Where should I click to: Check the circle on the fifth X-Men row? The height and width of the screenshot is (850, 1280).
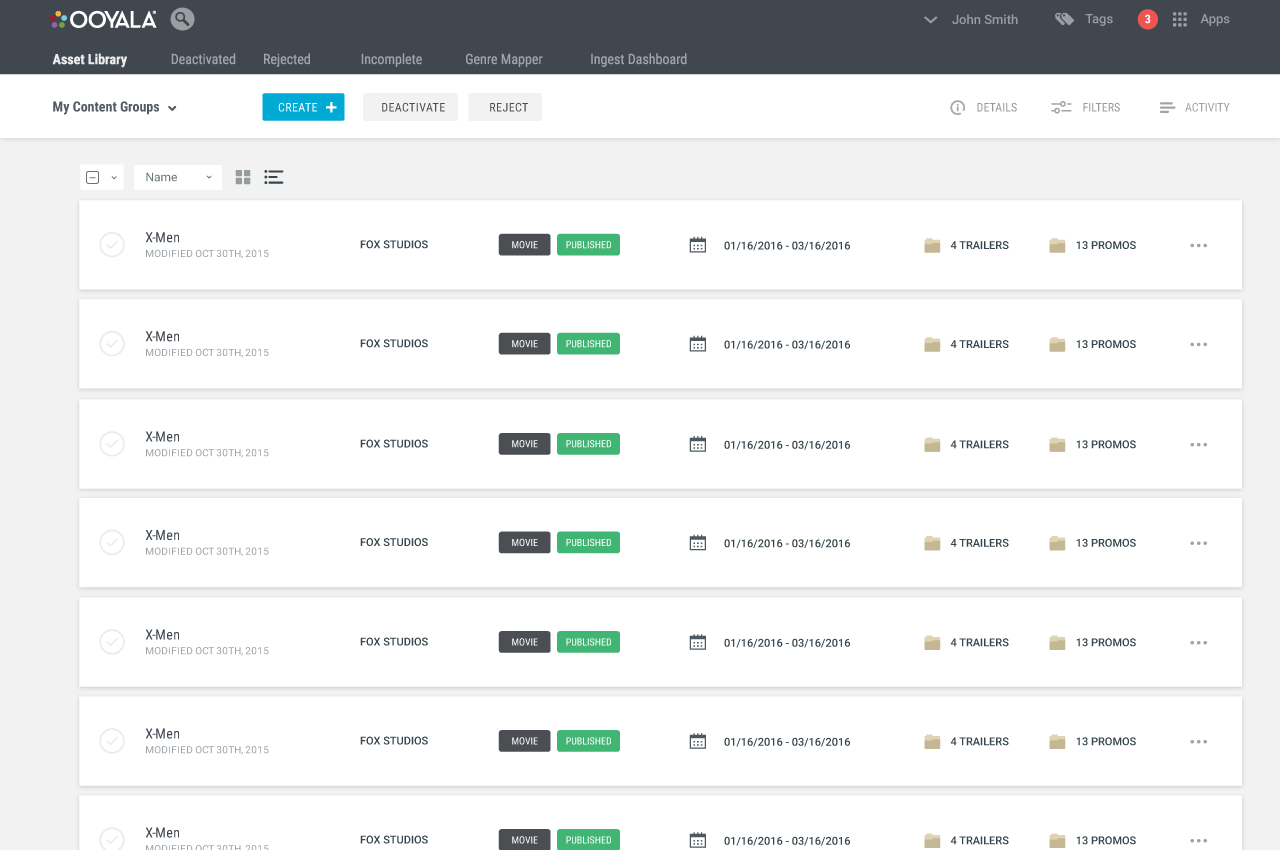112,641
